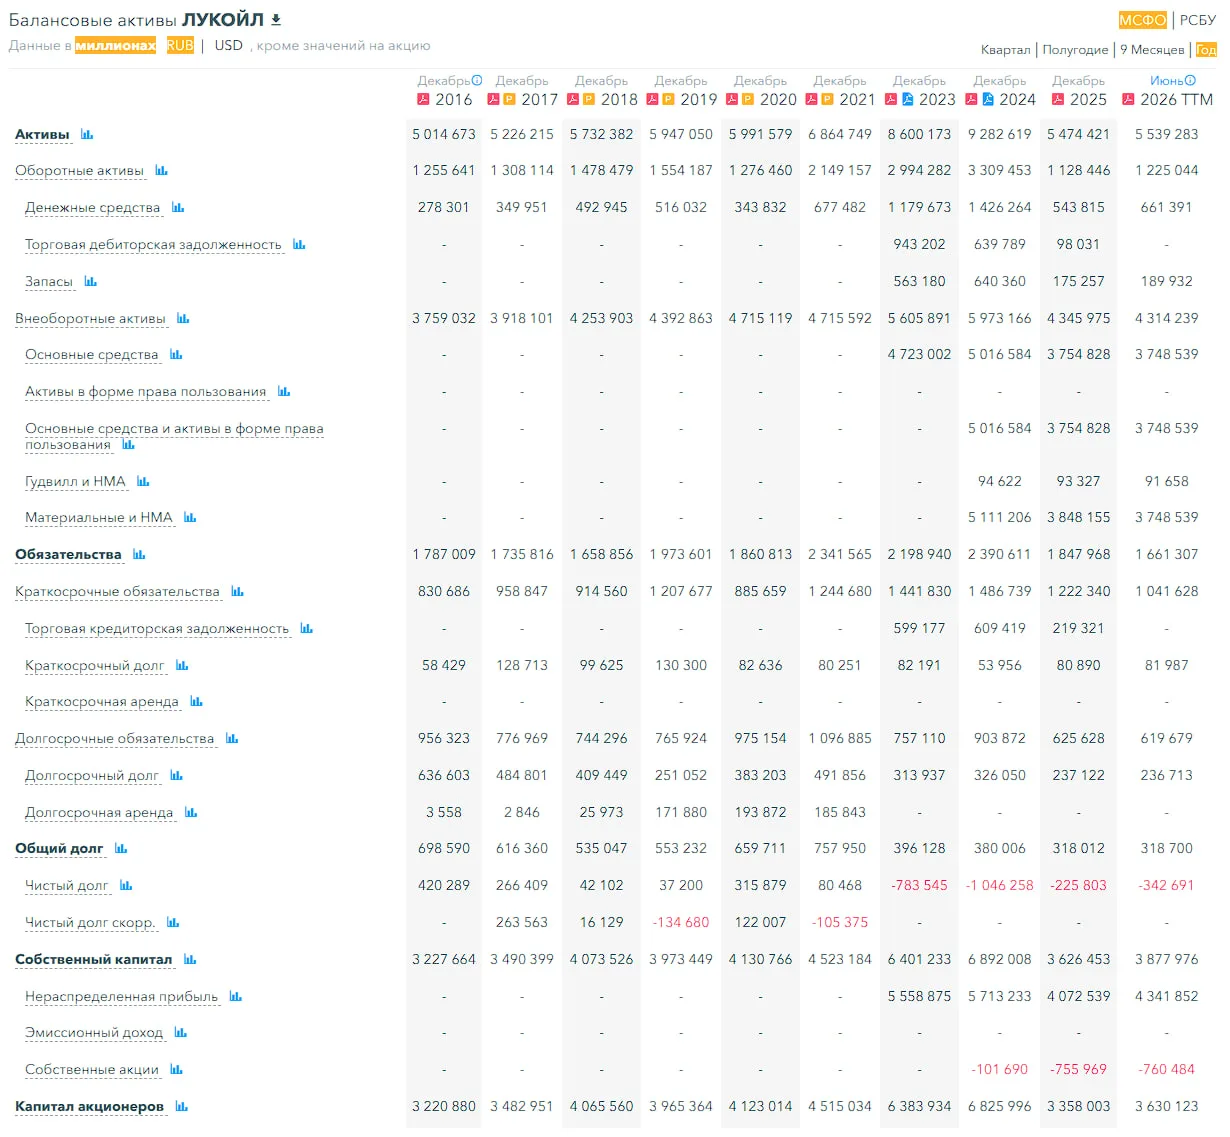Switch reporting standard to РСБУ
1230x1137 pixels.
[x=1198, y=20]
